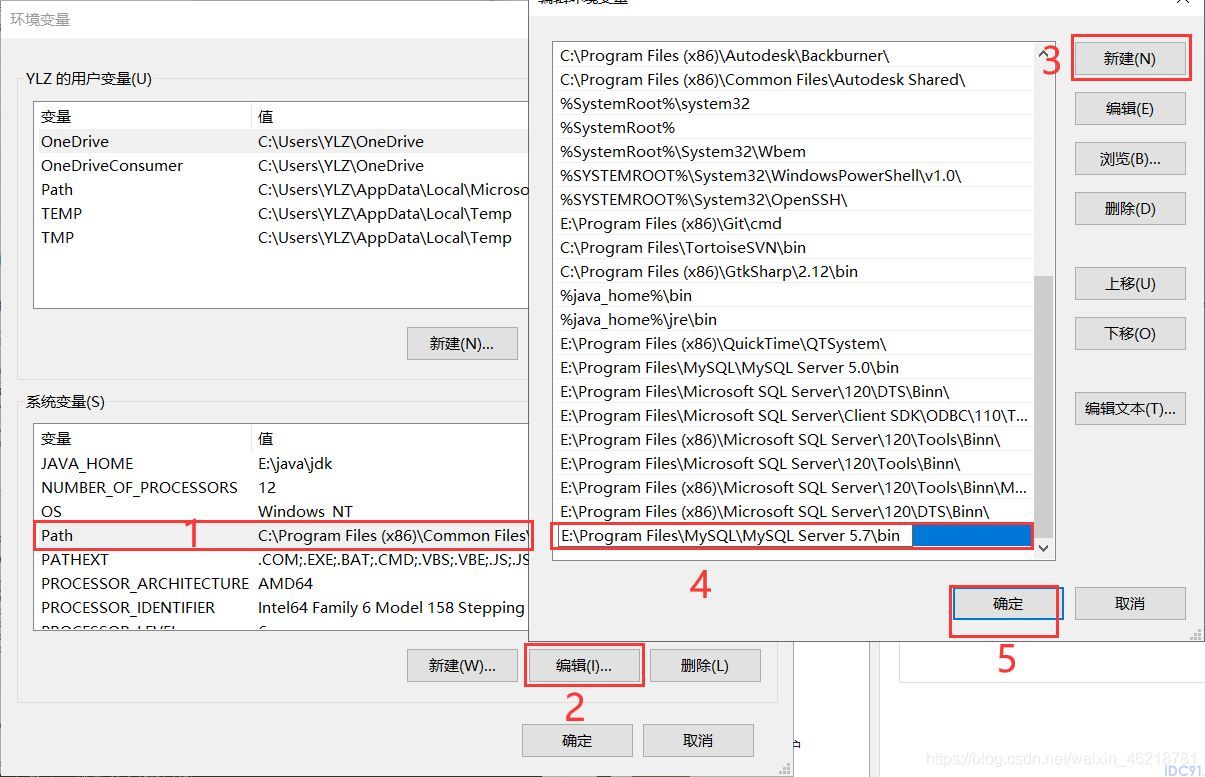Viewport: 1205px width, 777px height.
Task: Select the Client SDK\ODBC\110 entry
Action: [x=794, y=416]
